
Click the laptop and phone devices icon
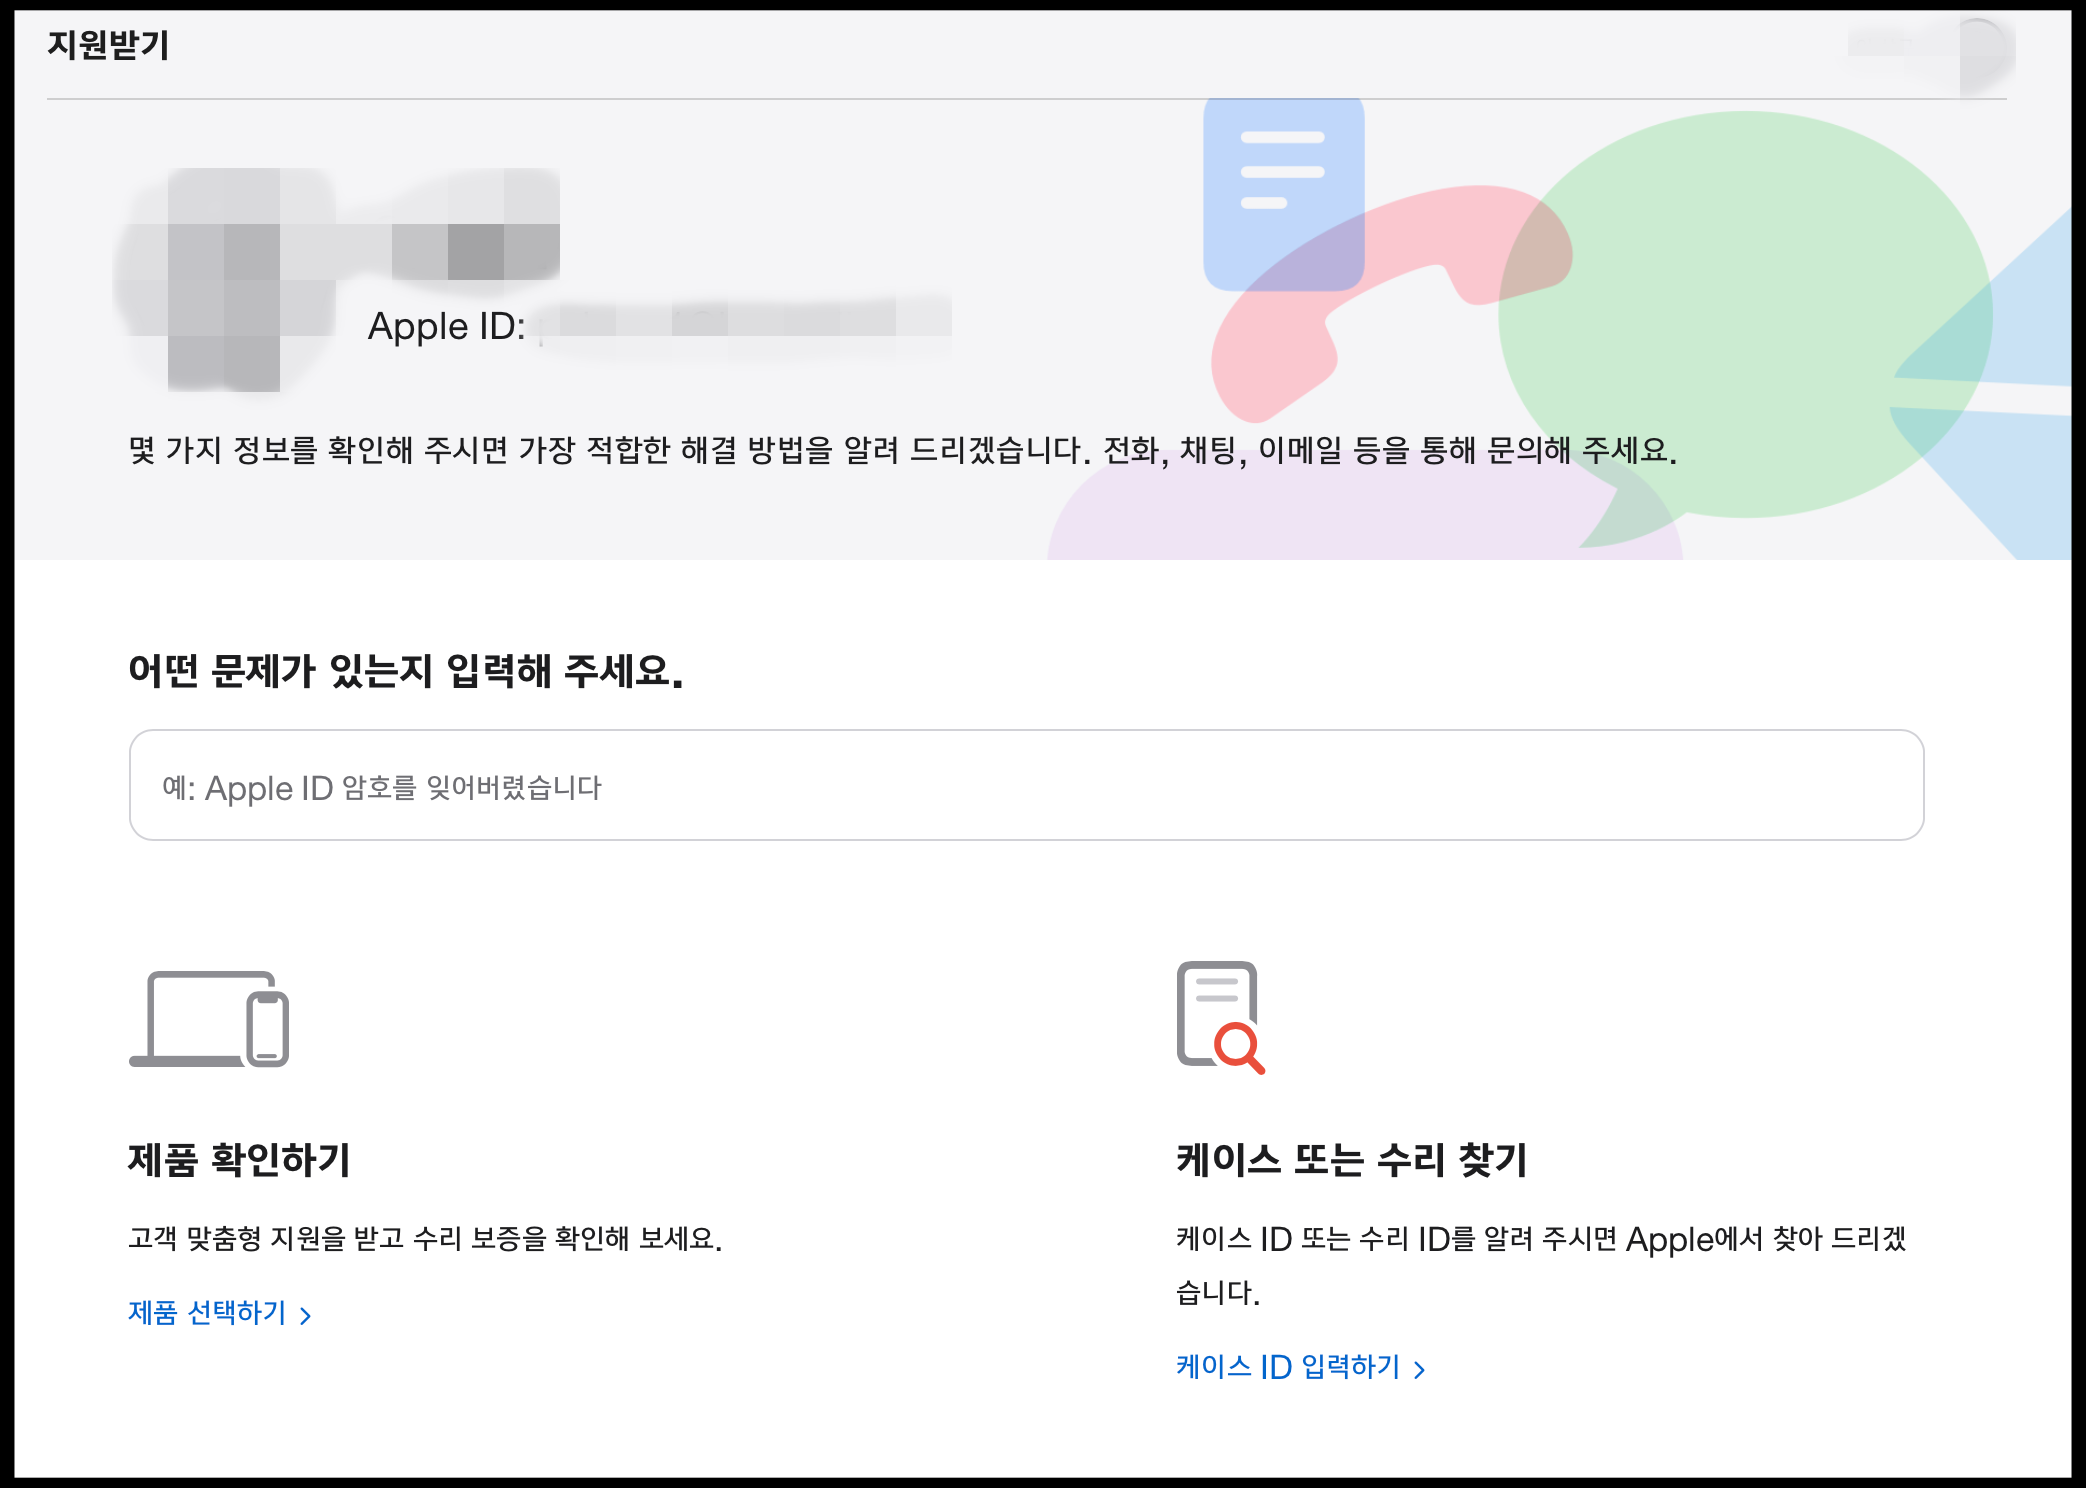pos(209,1019)
